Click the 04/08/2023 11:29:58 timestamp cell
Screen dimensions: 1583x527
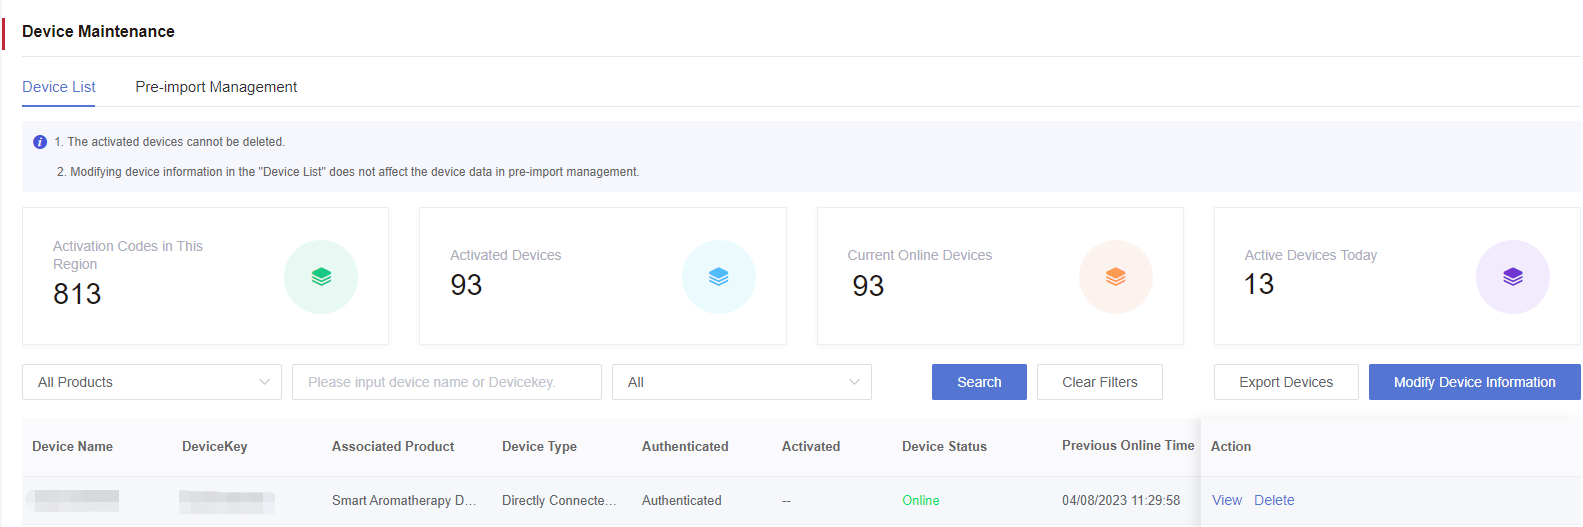click(x=1121, y=500)
